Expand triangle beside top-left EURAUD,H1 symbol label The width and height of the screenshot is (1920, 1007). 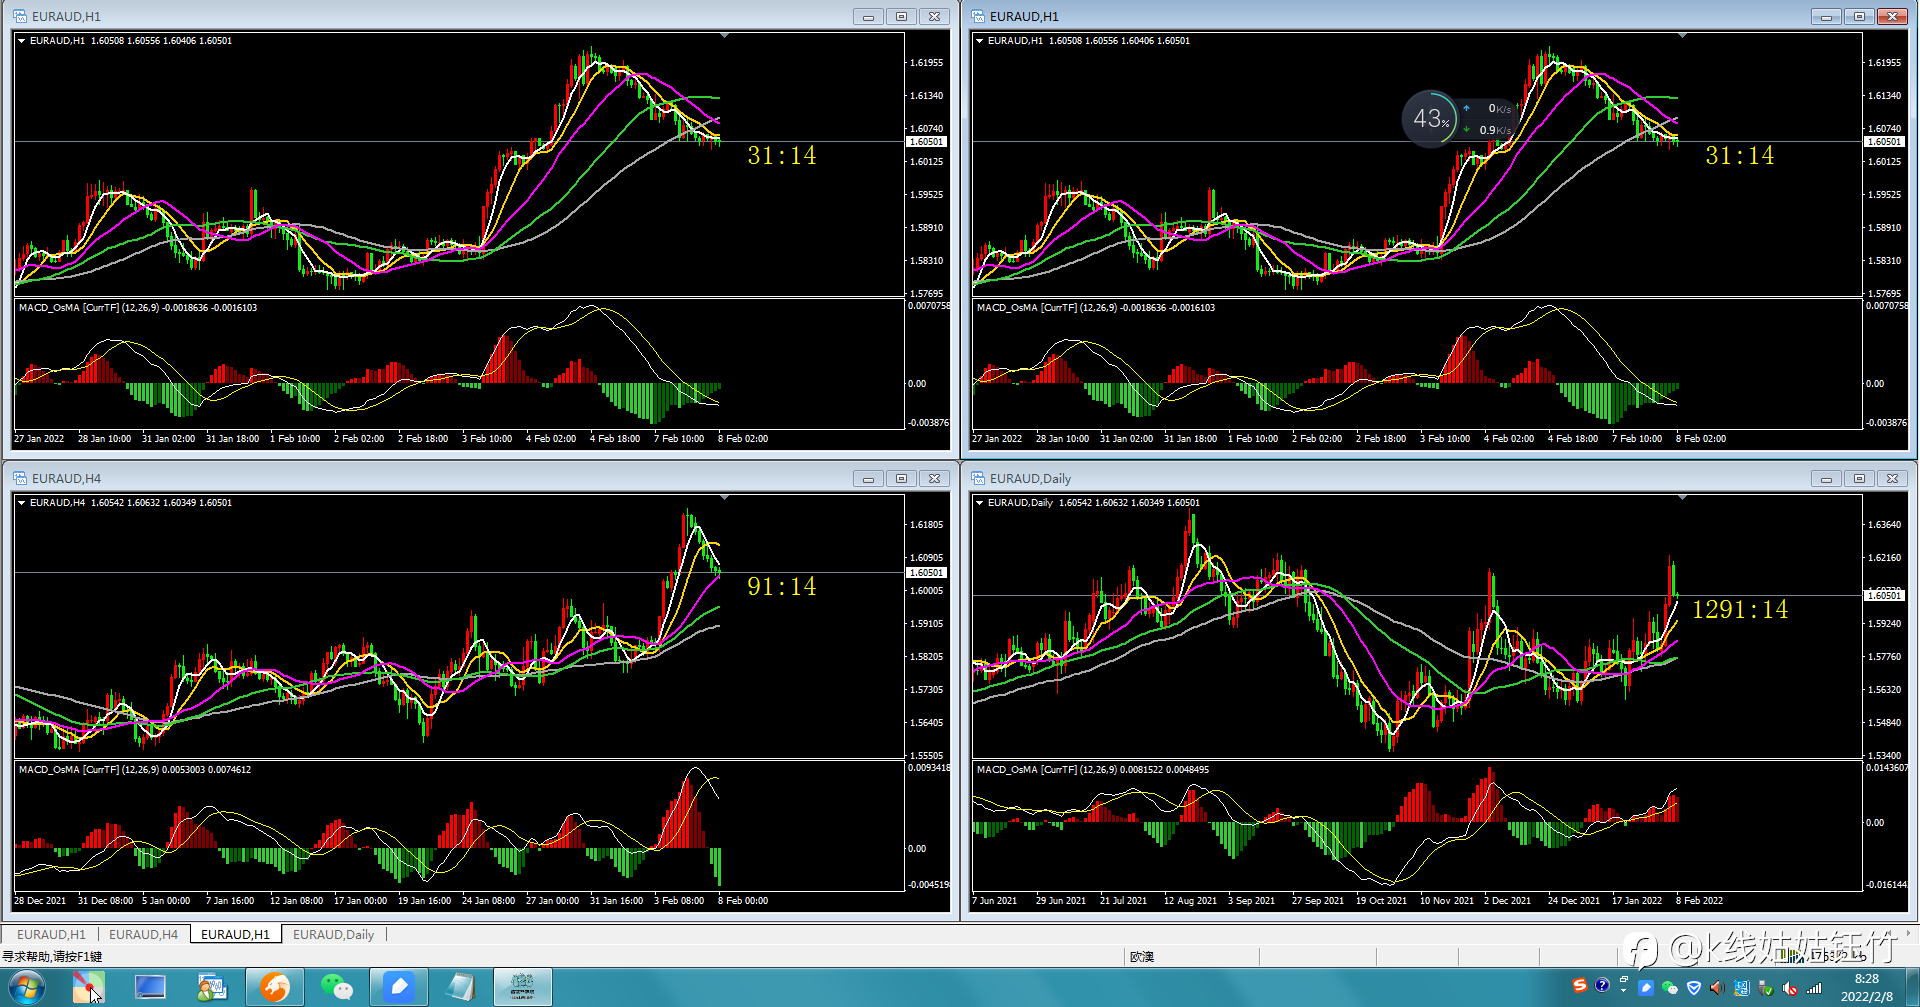coord(21,40)
